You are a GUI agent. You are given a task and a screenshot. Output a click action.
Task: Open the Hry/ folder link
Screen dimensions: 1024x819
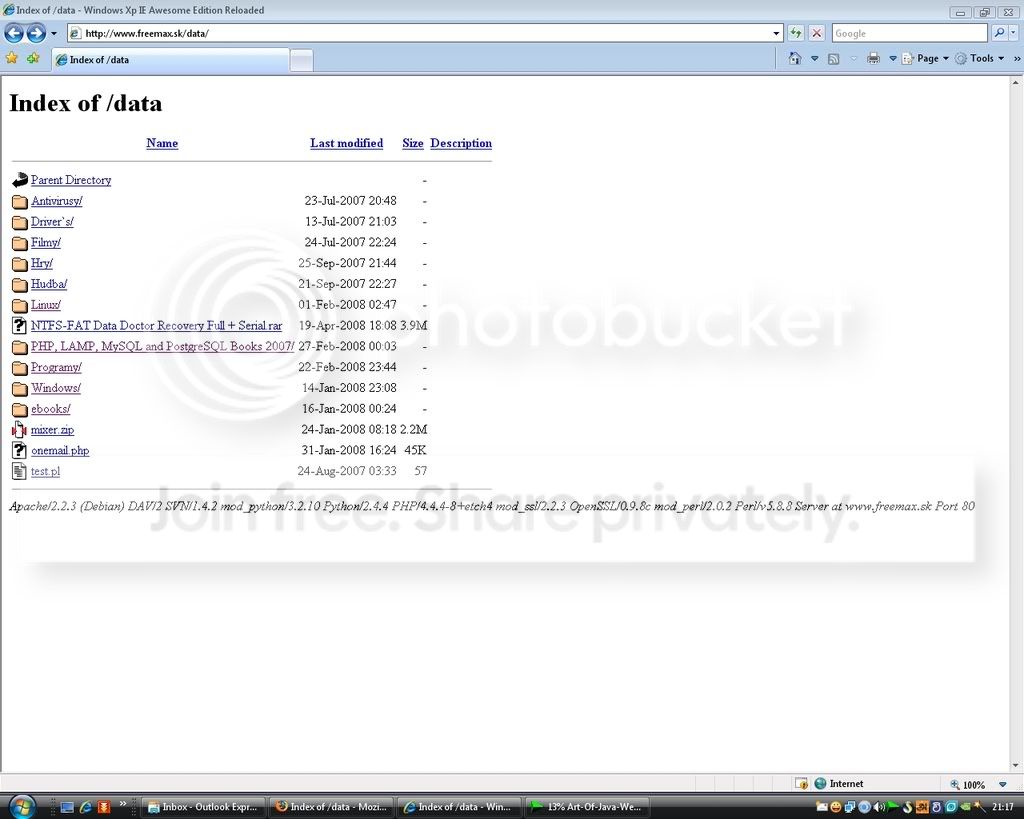42,263
